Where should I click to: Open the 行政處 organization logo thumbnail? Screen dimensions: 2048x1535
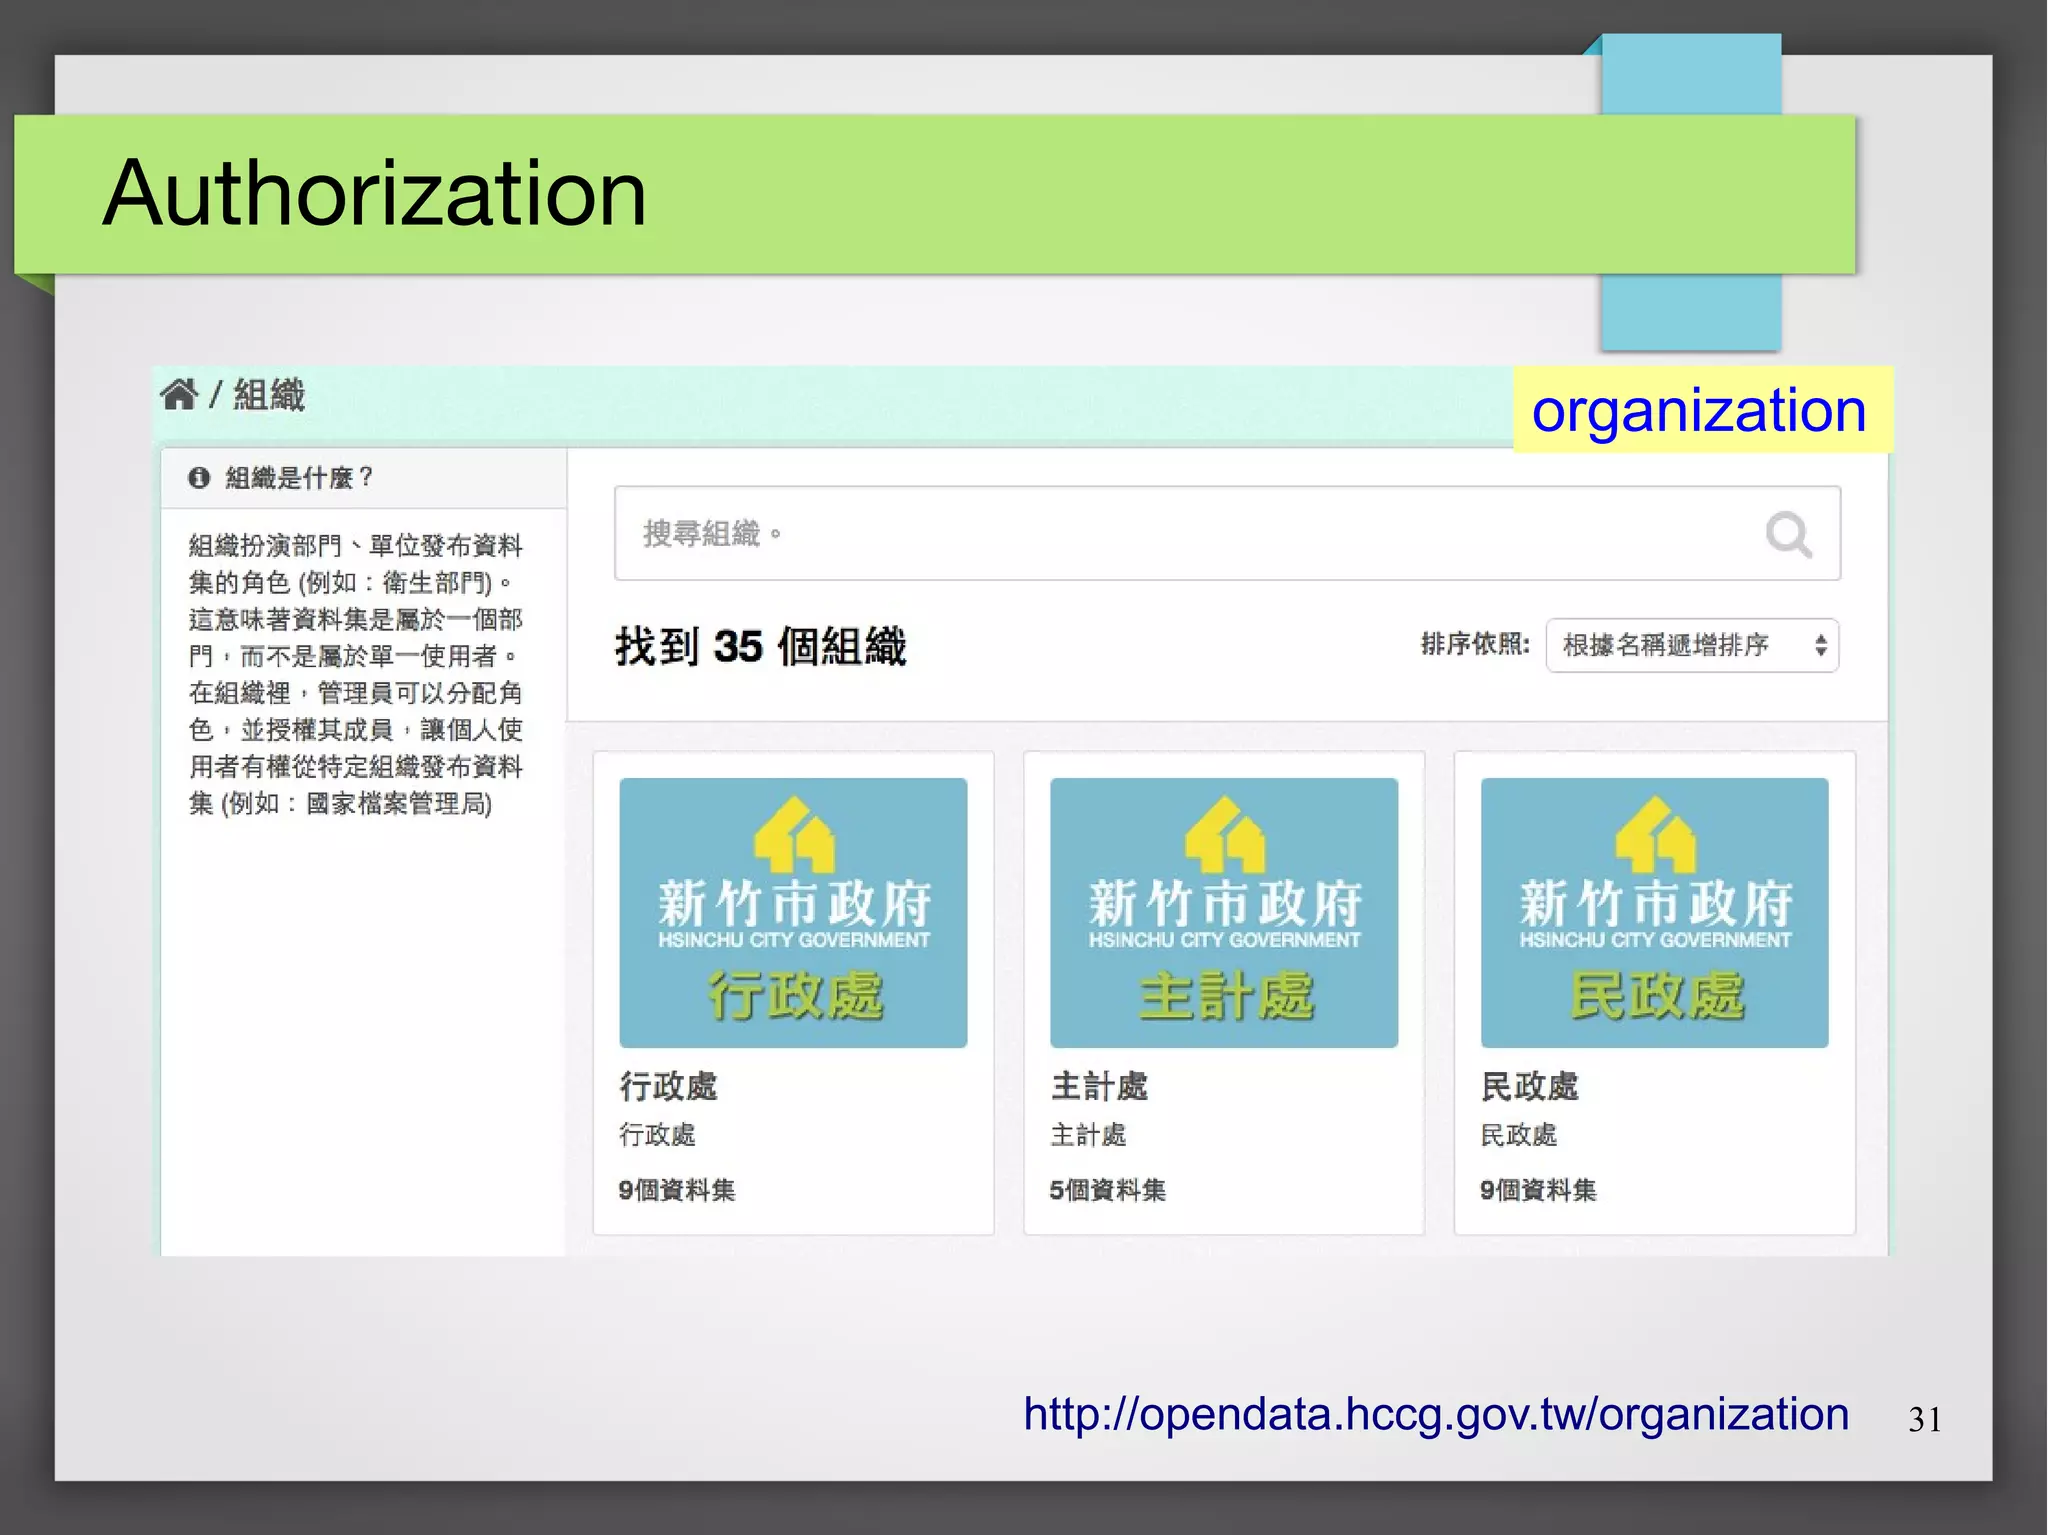(x=793, y=913)
